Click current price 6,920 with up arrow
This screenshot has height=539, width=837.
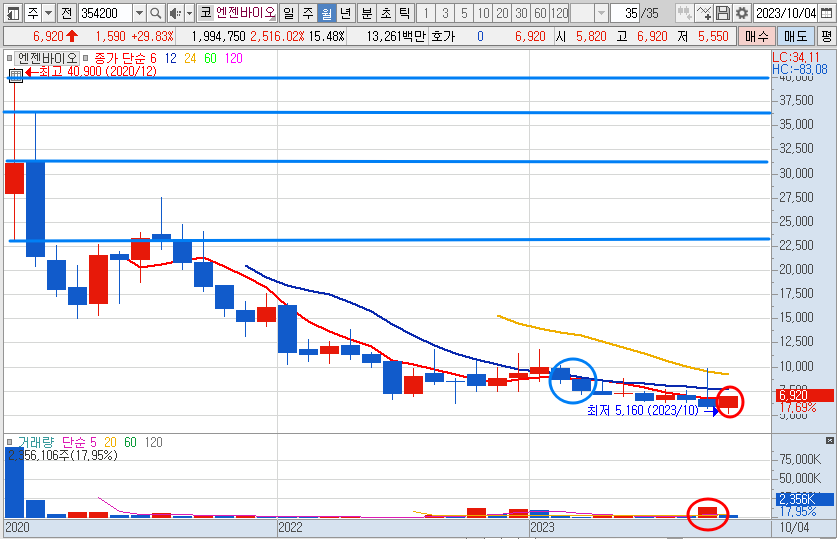(55, 36)
